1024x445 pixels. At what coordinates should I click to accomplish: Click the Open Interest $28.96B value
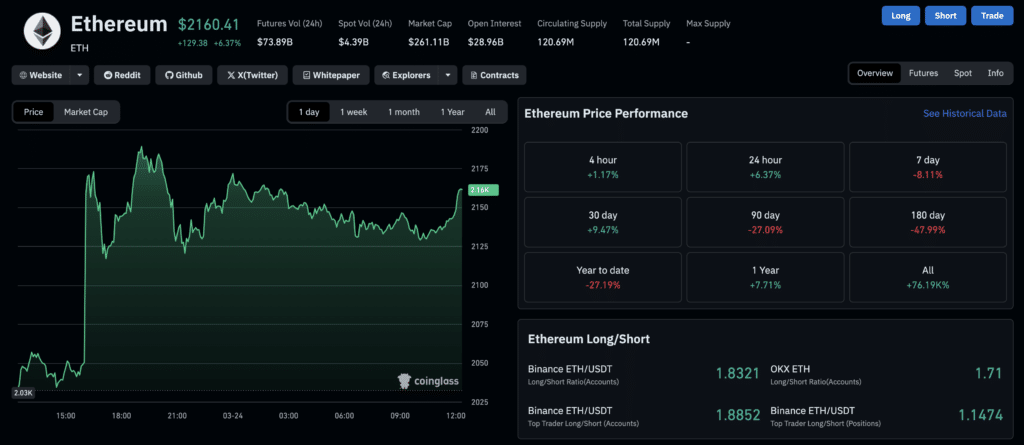click(485, 42)
